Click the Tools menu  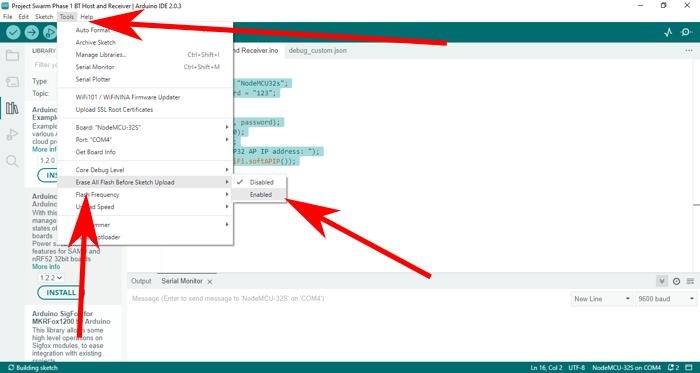click(x=67, y=17)
